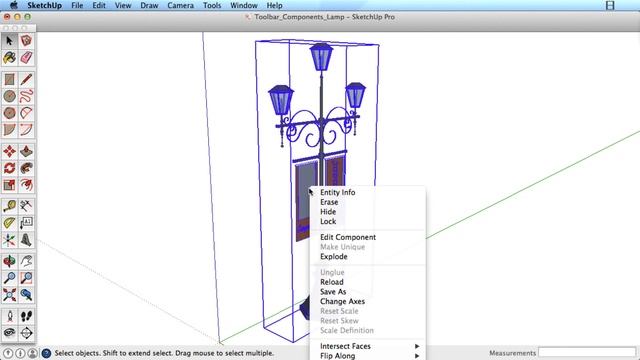This screenshot has width=640, height=360.
Task: Activate the Walk footprints tool
Action: pyautogui.click(x=27, y=316)
